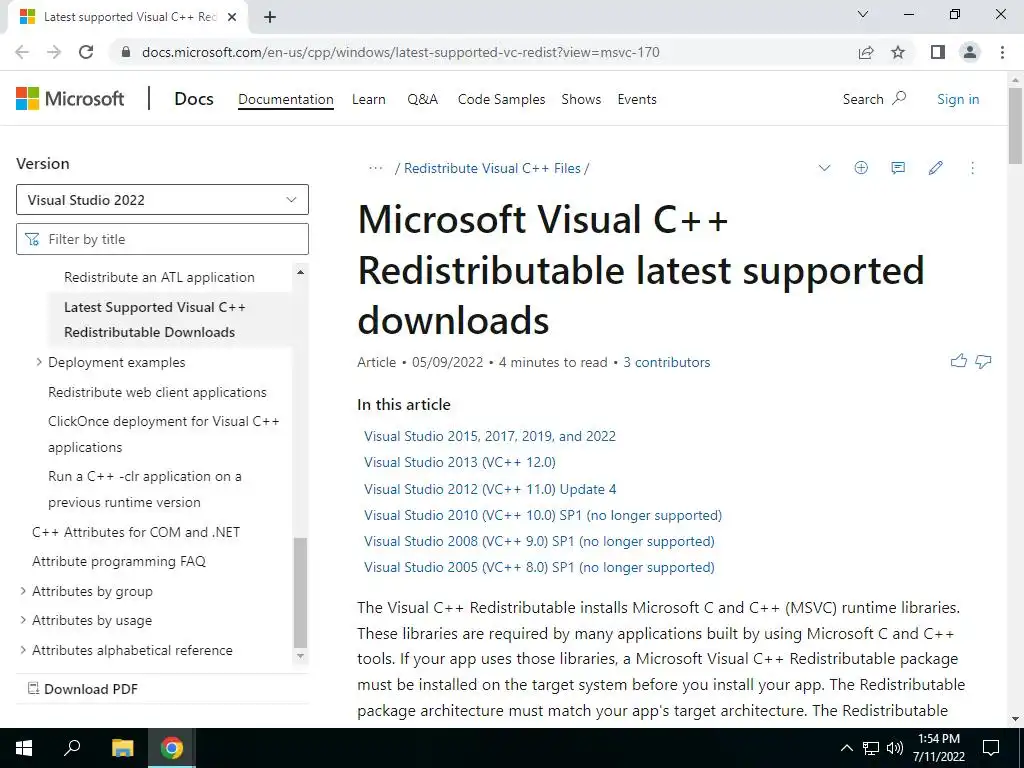This screenshot has width=1024, height=768.
Task: Click the Microsoft logo
Action: click(x=70, y=99)
